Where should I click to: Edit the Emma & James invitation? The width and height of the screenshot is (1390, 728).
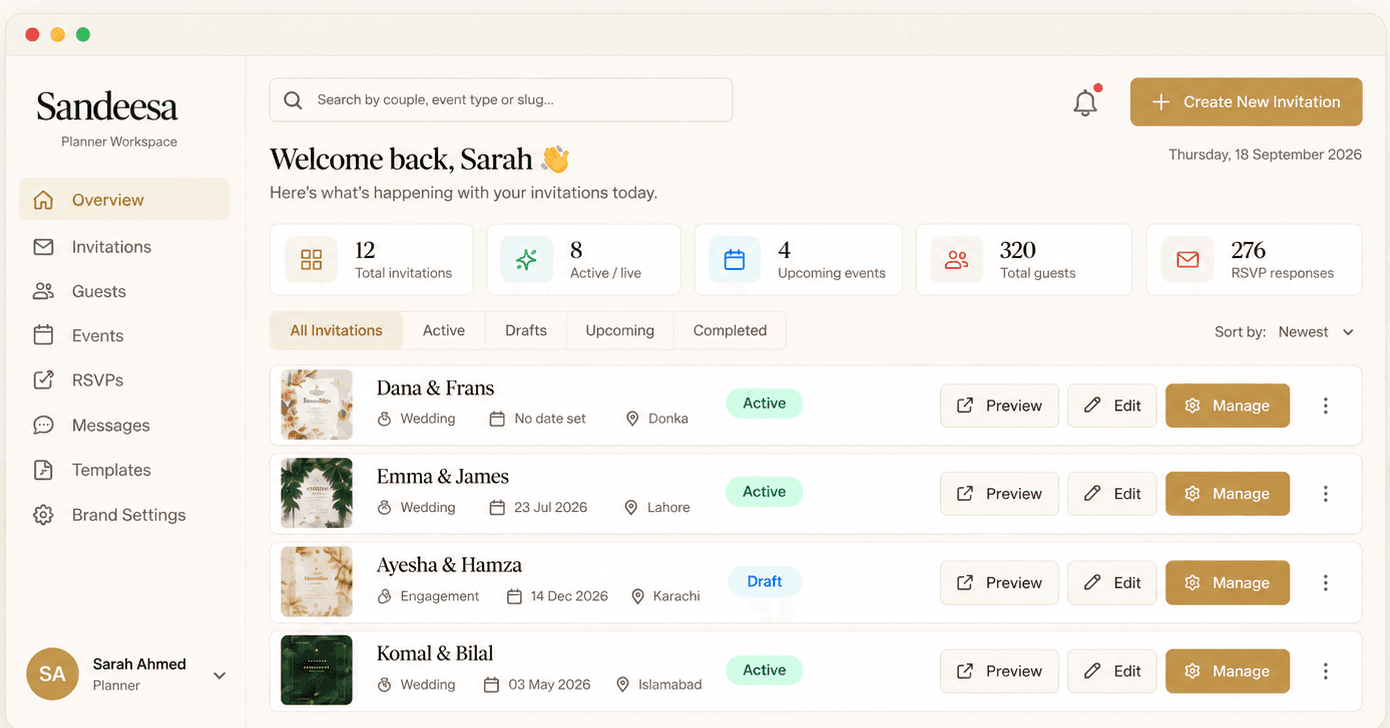[1112, 494]
